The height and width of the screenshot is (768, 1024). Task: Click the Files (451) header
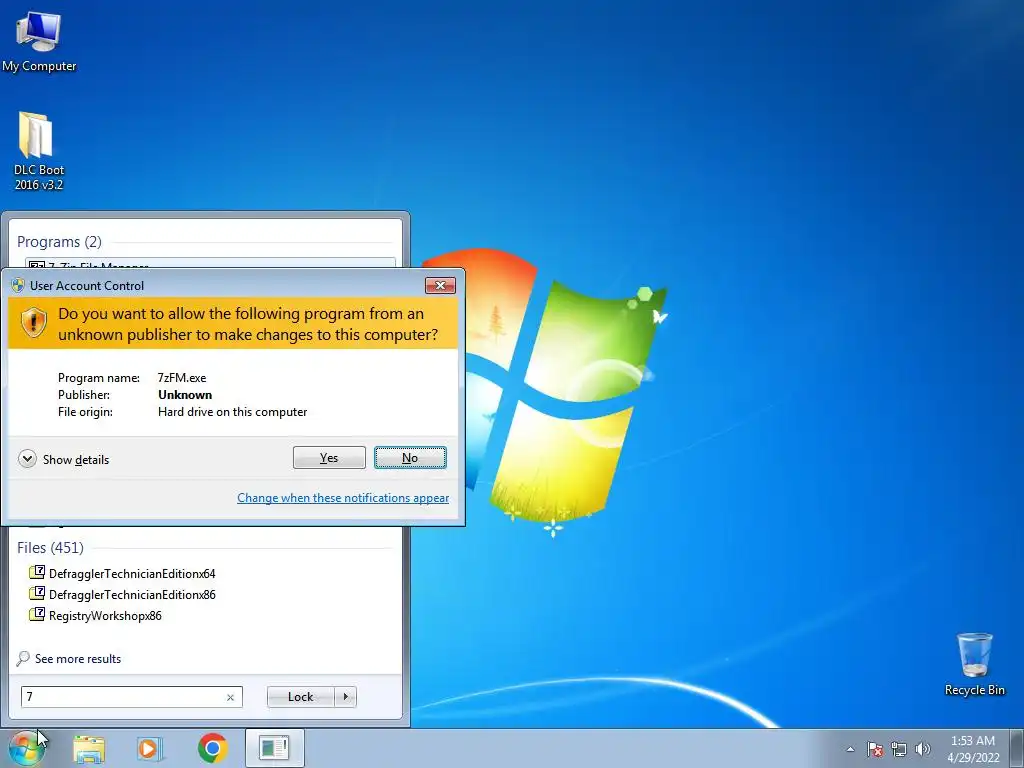pos(50,547)
